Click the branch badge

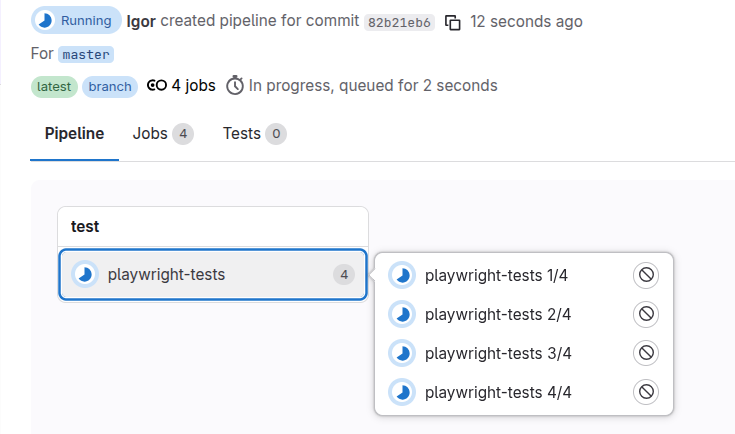coord(110,86)
